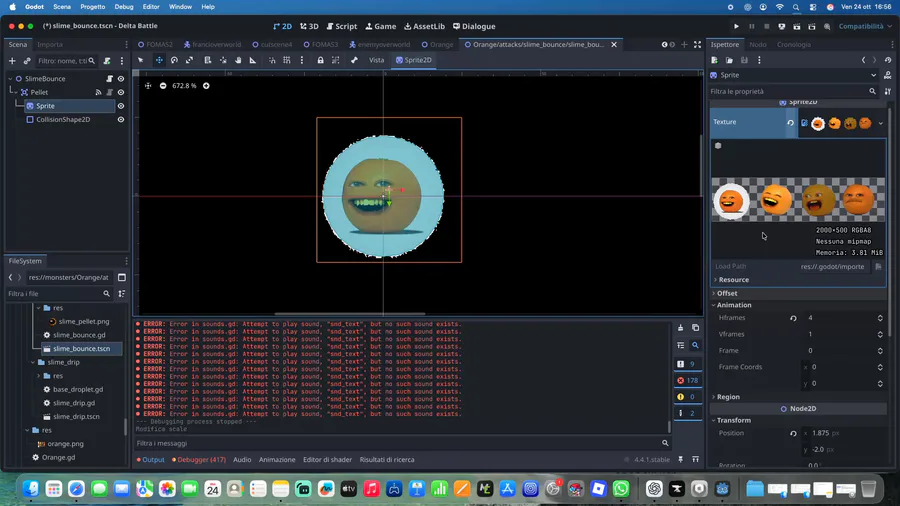Expand the Region section
The height and width of the screenshot is (506, 900).
pos(798,397)
